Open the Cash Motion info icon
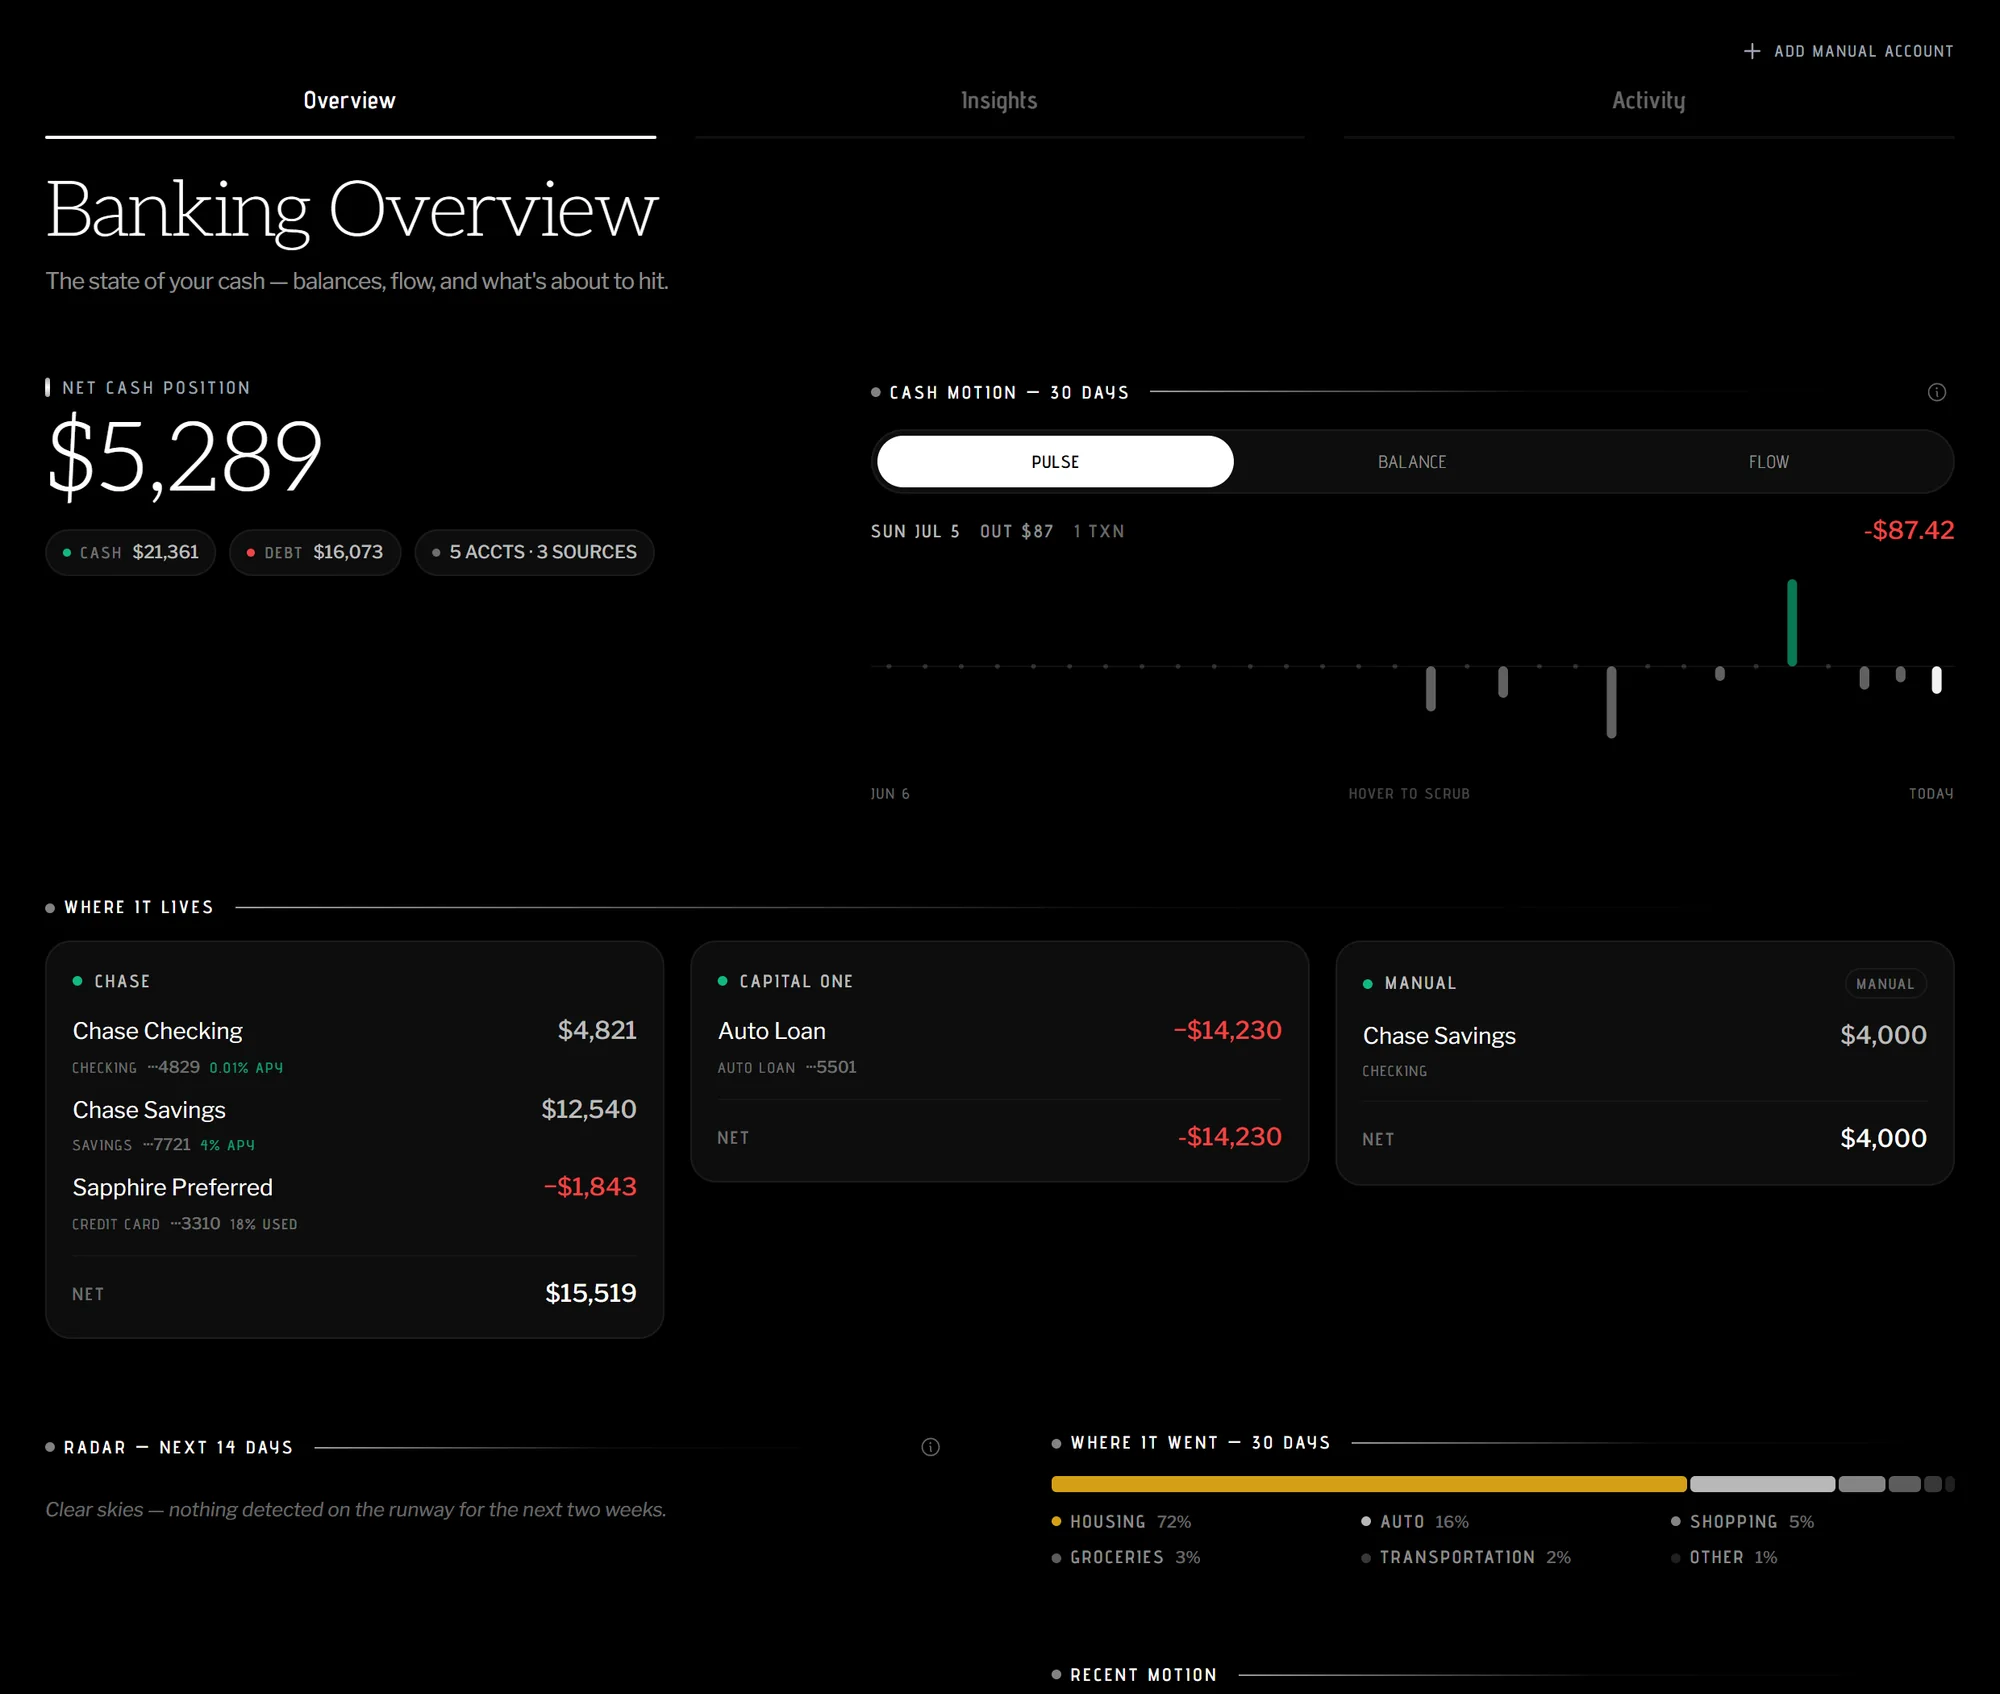This screenshot has width=2000, height=1694. [x=1937, y=392]
